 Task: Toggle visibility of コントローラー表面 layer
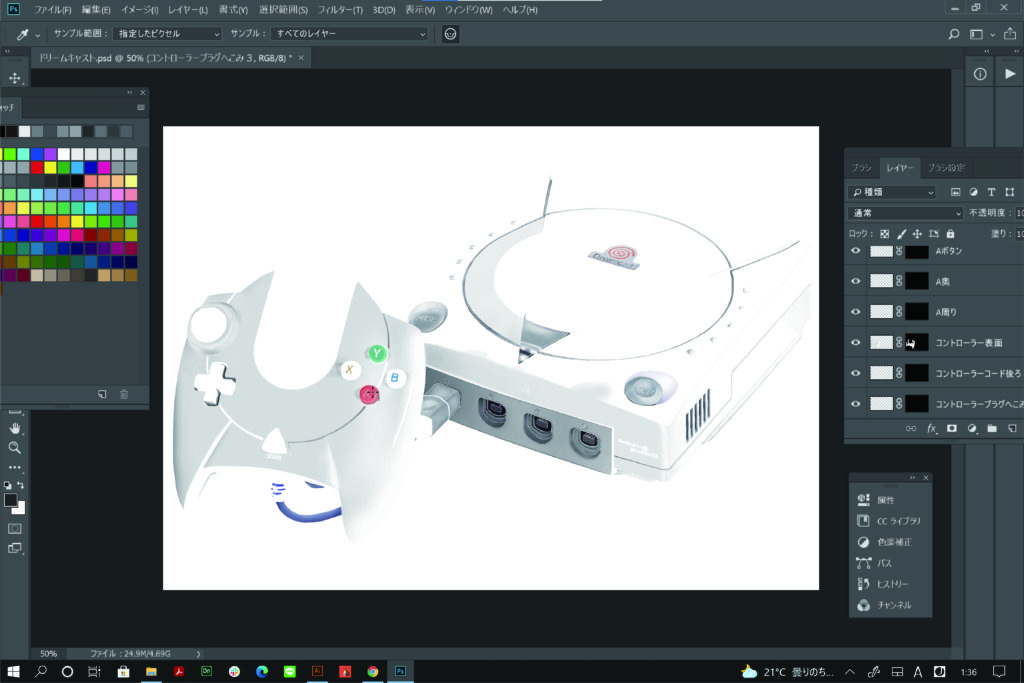(x=856, y=343)
